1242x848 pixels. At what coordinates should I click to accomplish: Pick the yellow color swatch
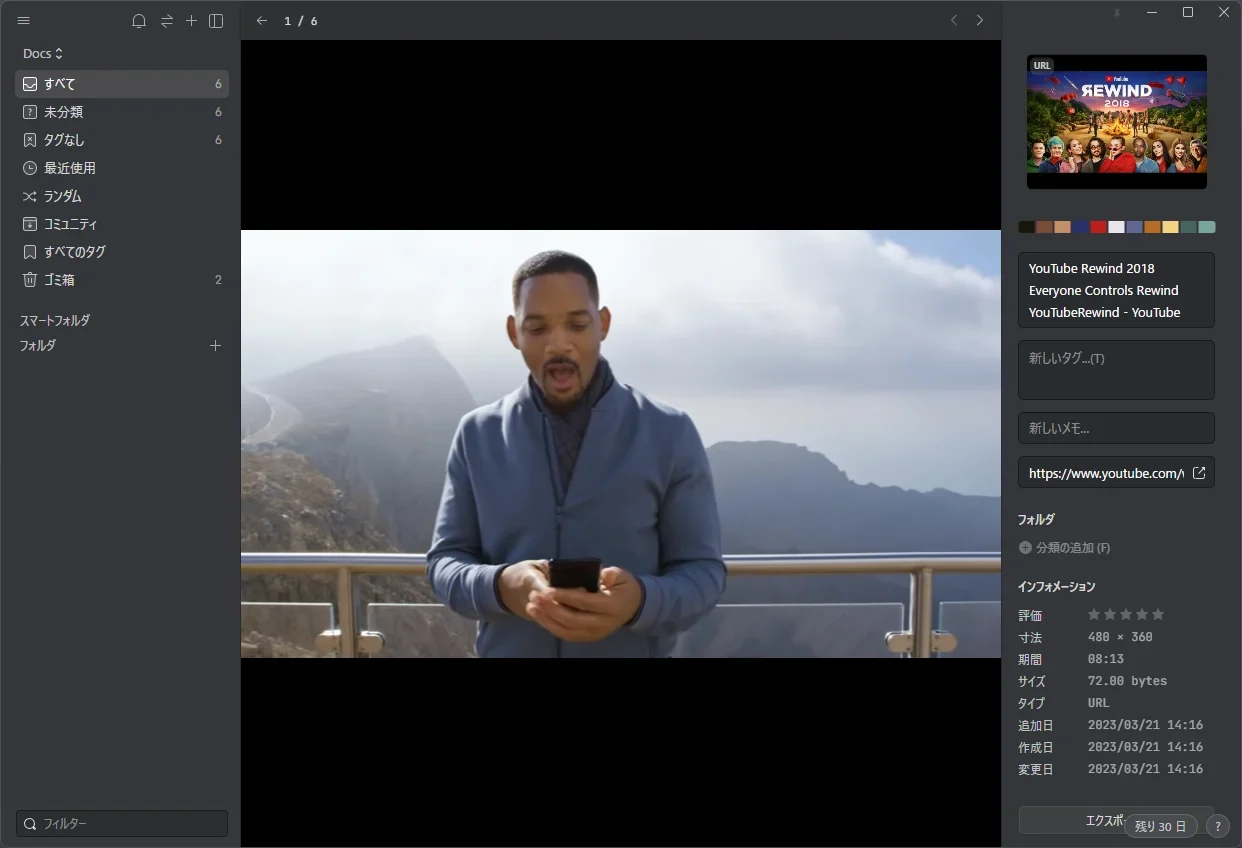[1171, 227]
